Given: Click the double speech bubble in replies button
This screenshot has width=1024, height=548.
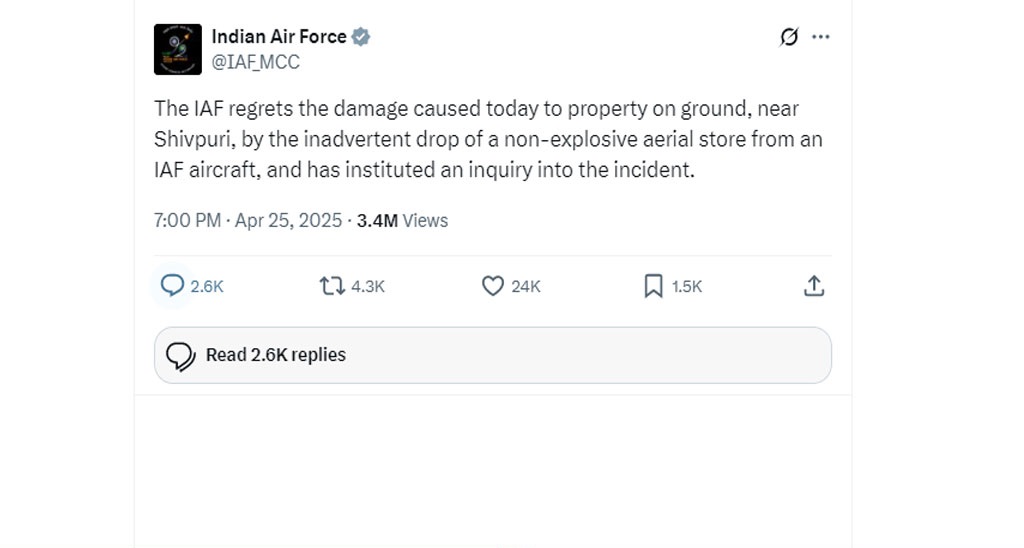Looking at the screenshot, I should click(181, 357).
